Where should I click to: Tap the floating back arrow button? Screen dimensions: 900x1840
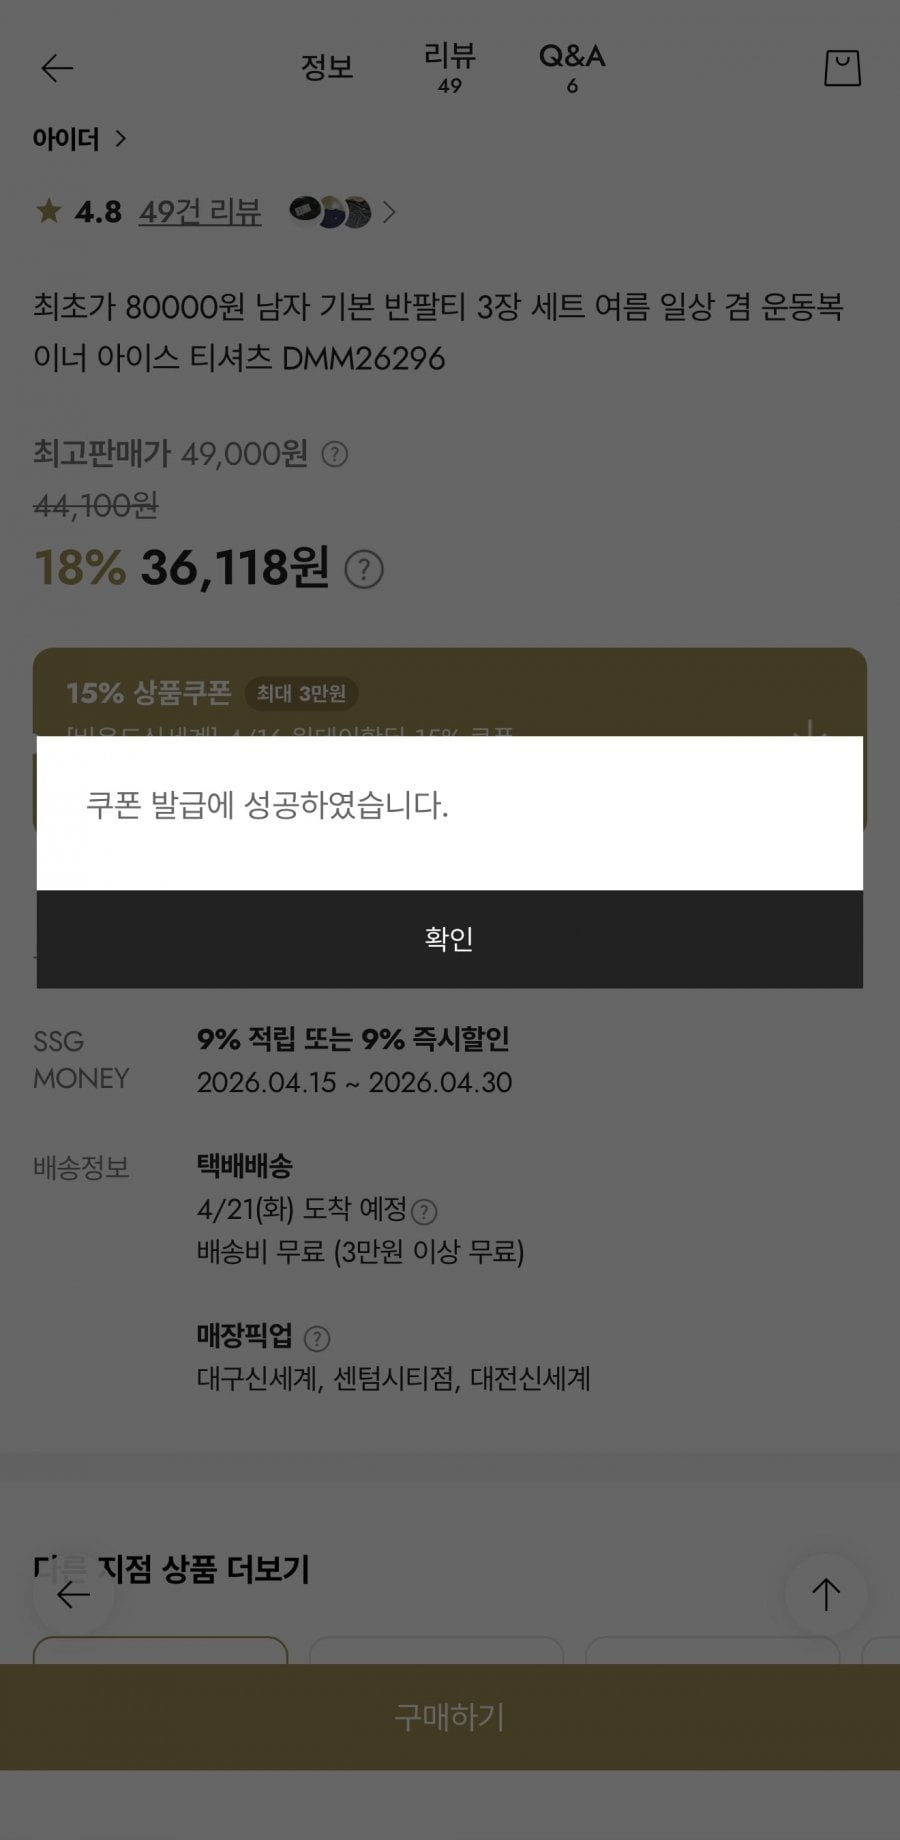pyautogui.click(x=73, y=1594)
